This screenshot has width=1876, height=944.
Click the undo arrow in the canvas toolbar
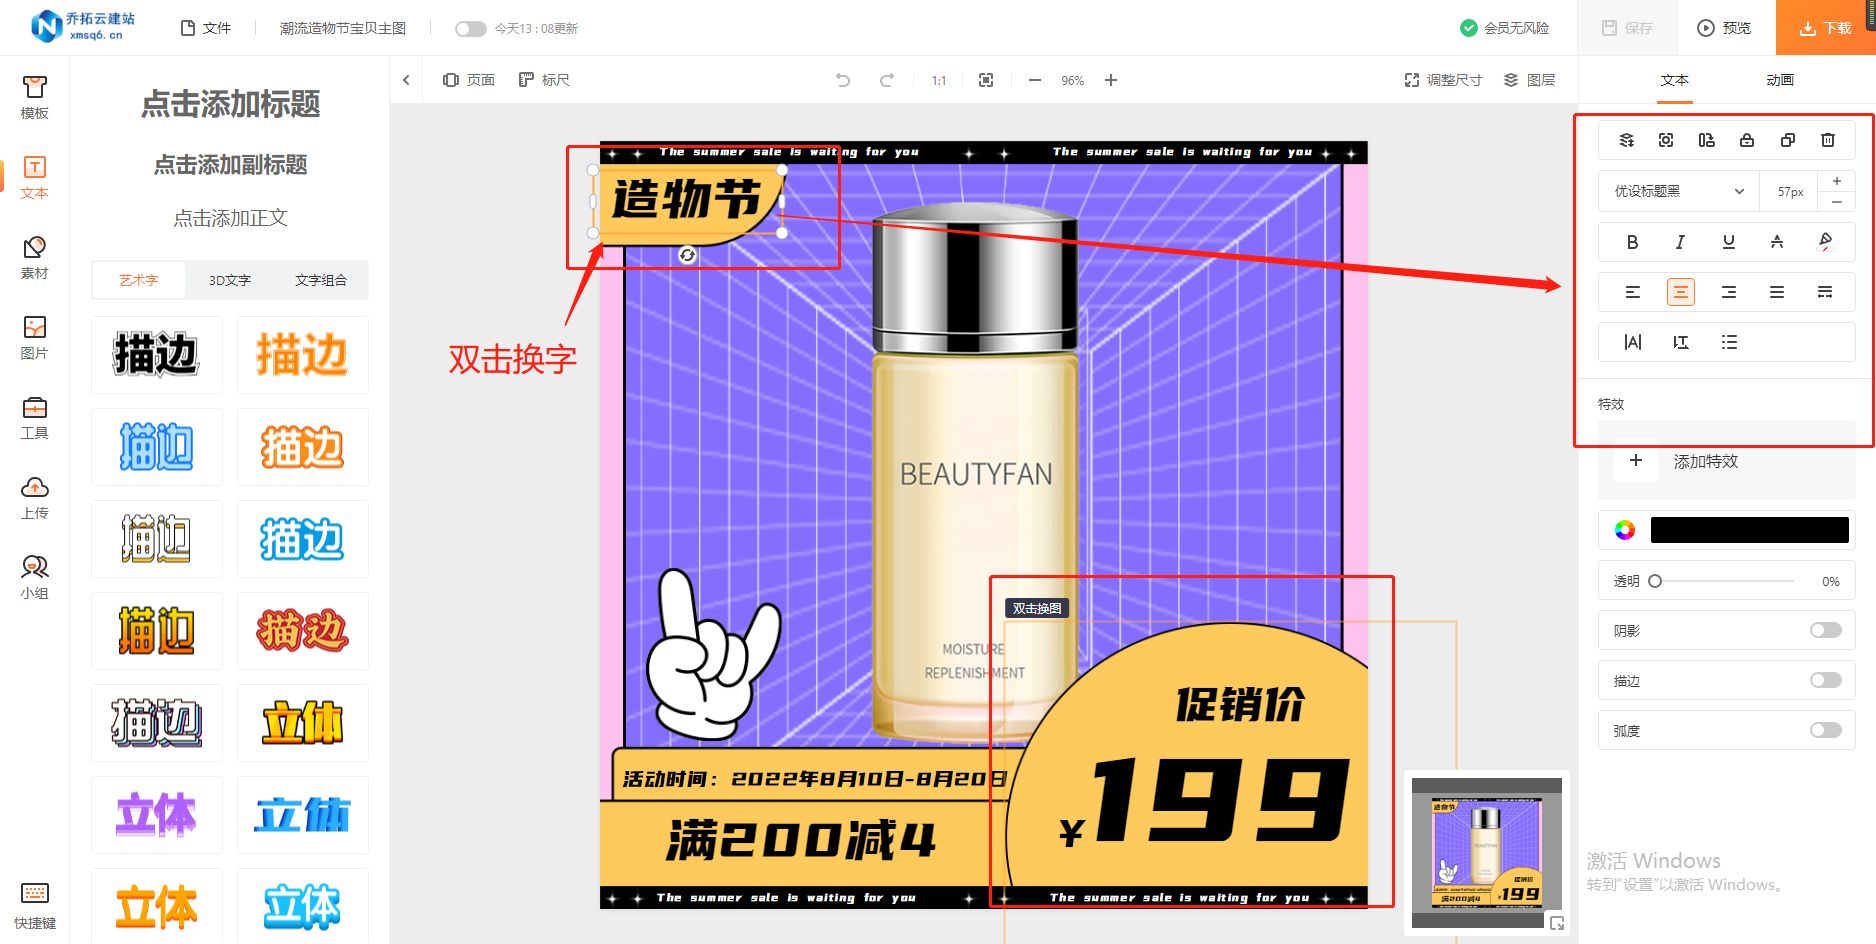pos(843,80)
